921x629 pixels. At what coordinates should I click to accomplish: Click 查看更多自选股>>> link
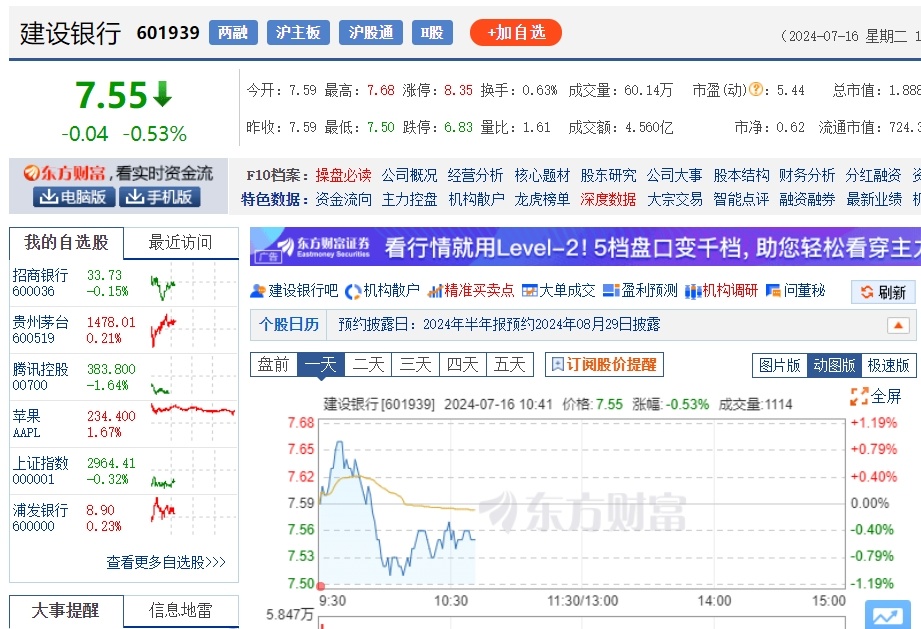[x=166, y=562]
